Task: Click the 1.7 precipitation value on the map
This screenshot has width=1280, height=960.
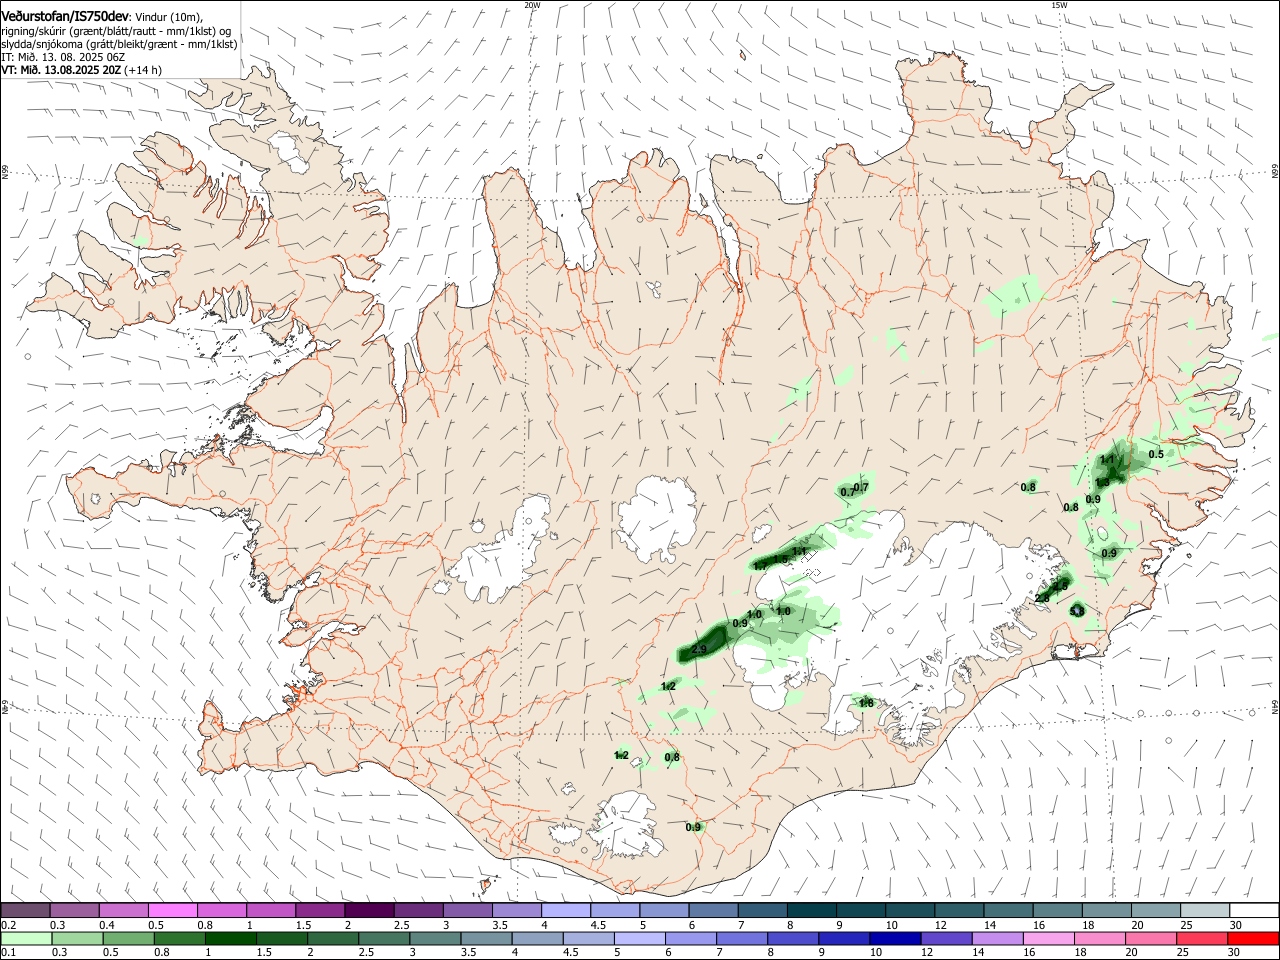Action: [761, 566]
